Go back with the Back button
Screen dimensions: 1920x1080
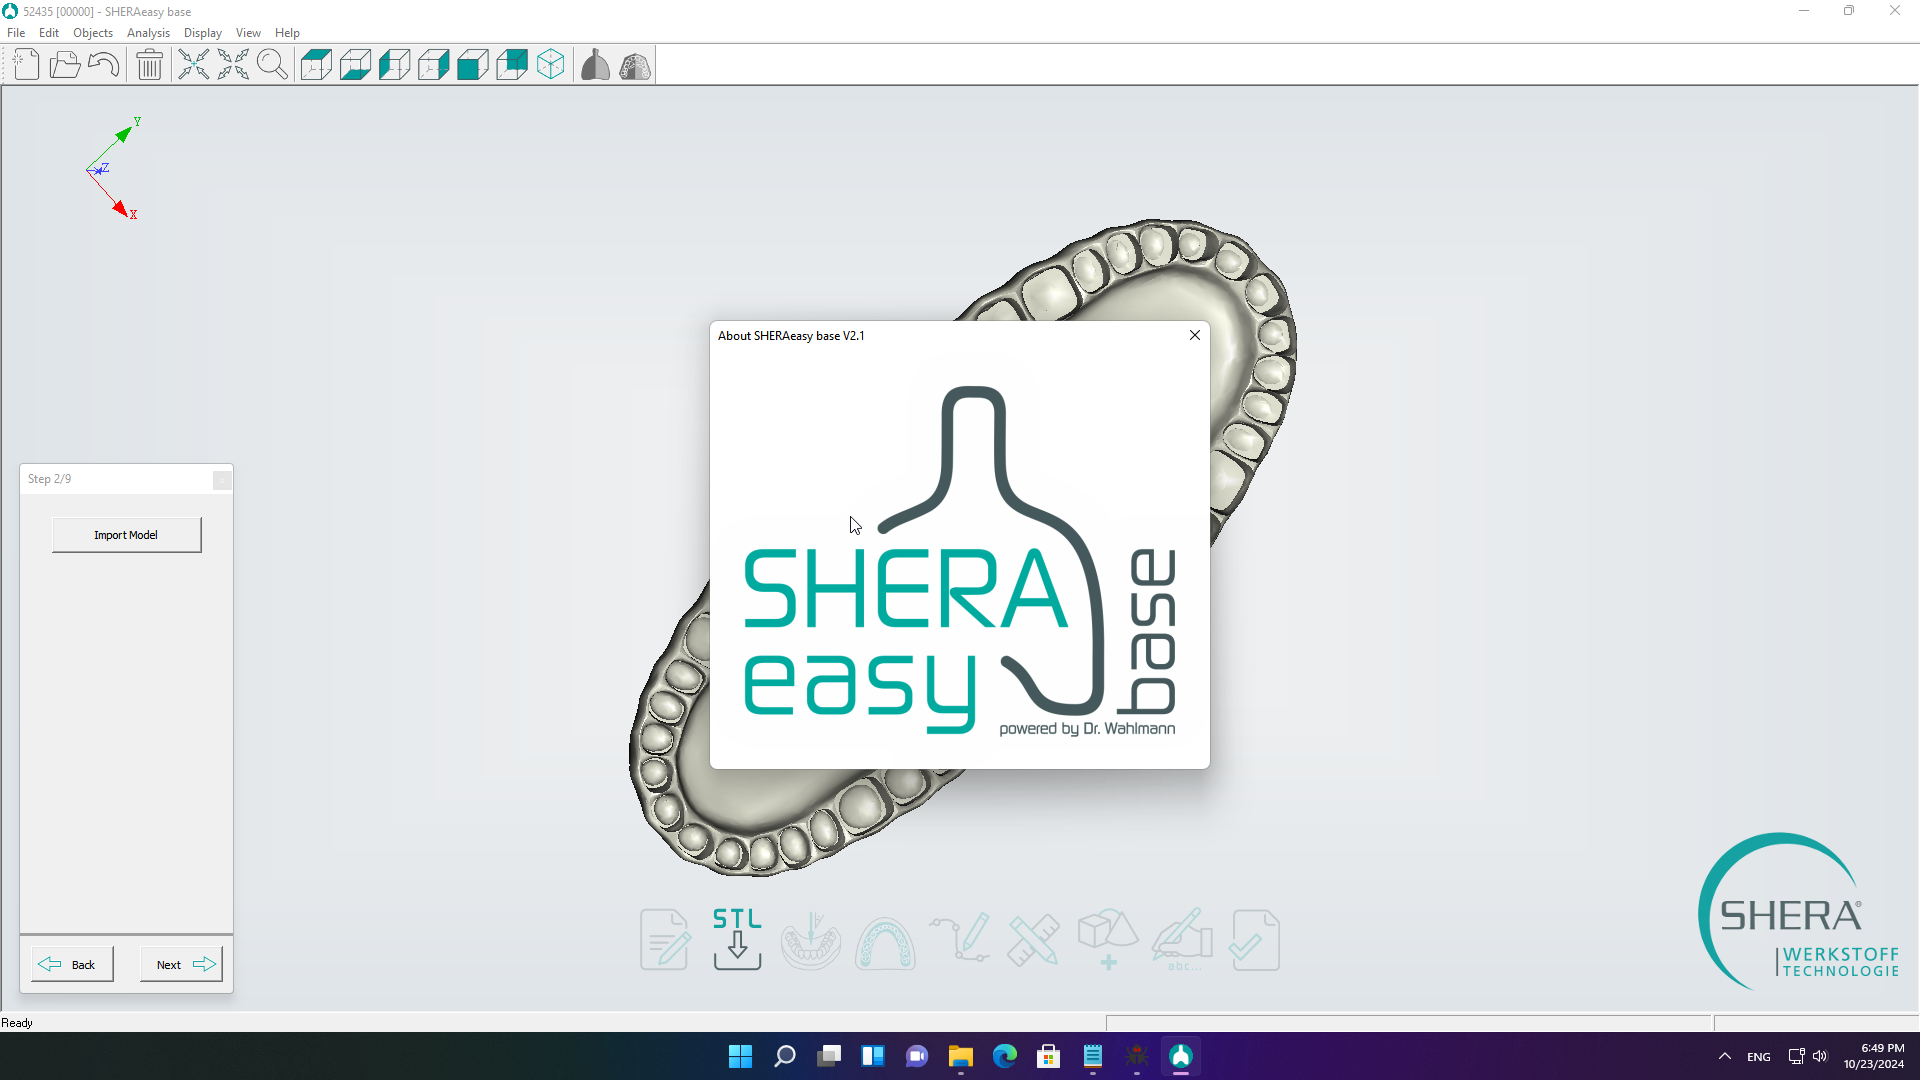(x=72, y=965)
